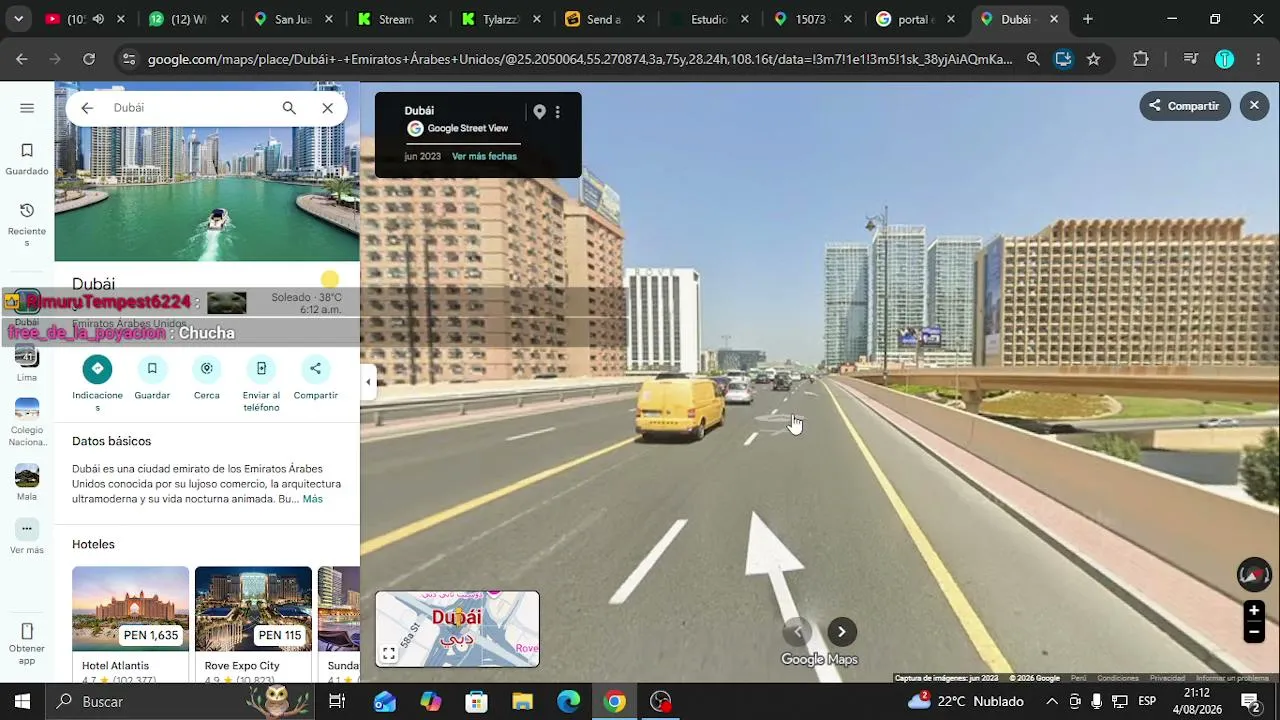1280x720 pixels.
Task: Click the Compartir button in Street View
Action: (x=1185, y=106)
